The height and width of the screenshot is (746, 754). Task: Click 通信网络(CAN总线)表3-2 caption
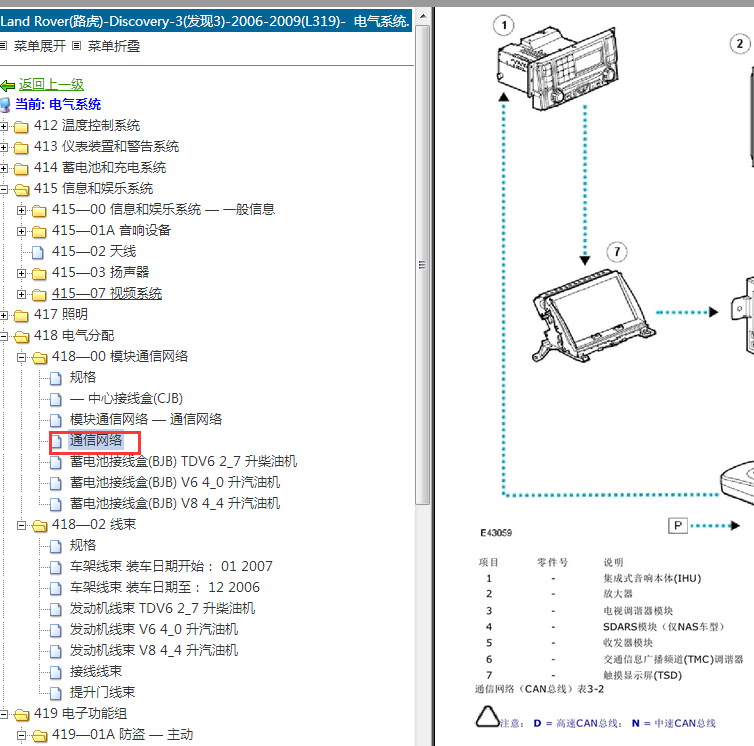tap(539, 689)
